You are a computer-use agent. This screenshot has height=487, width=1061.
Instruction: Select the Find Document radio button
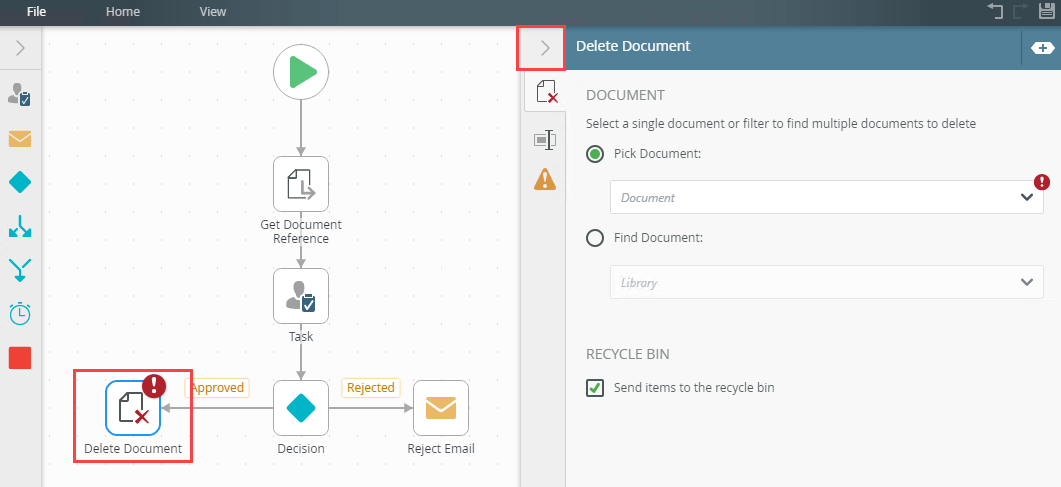(595, 238)
